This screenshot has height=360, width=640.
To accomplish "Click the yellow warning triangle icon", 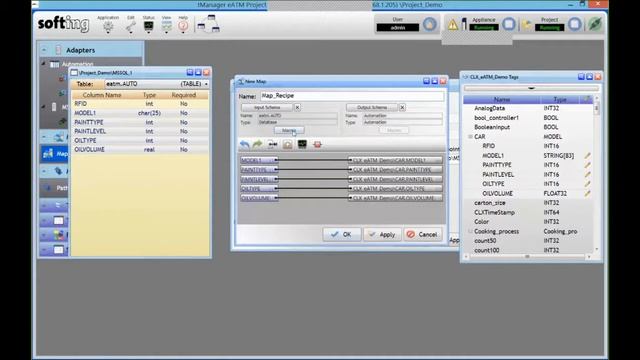I will coord(453,25).
